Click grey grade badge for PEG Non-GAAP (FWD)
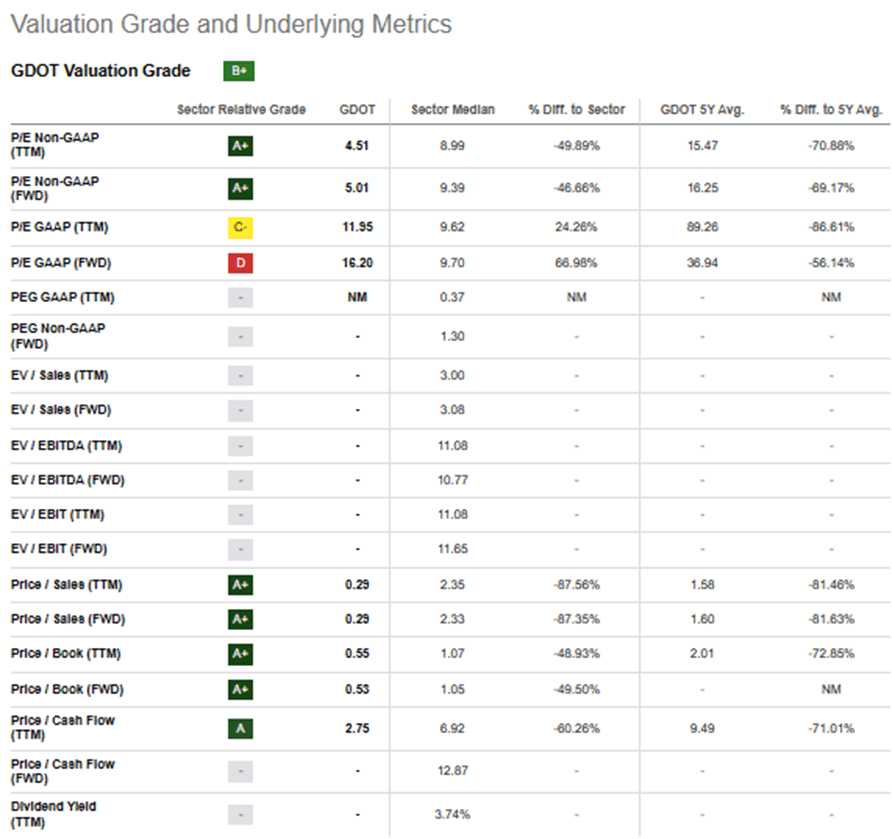Screen dimensions: 892x839 (241, 337)
